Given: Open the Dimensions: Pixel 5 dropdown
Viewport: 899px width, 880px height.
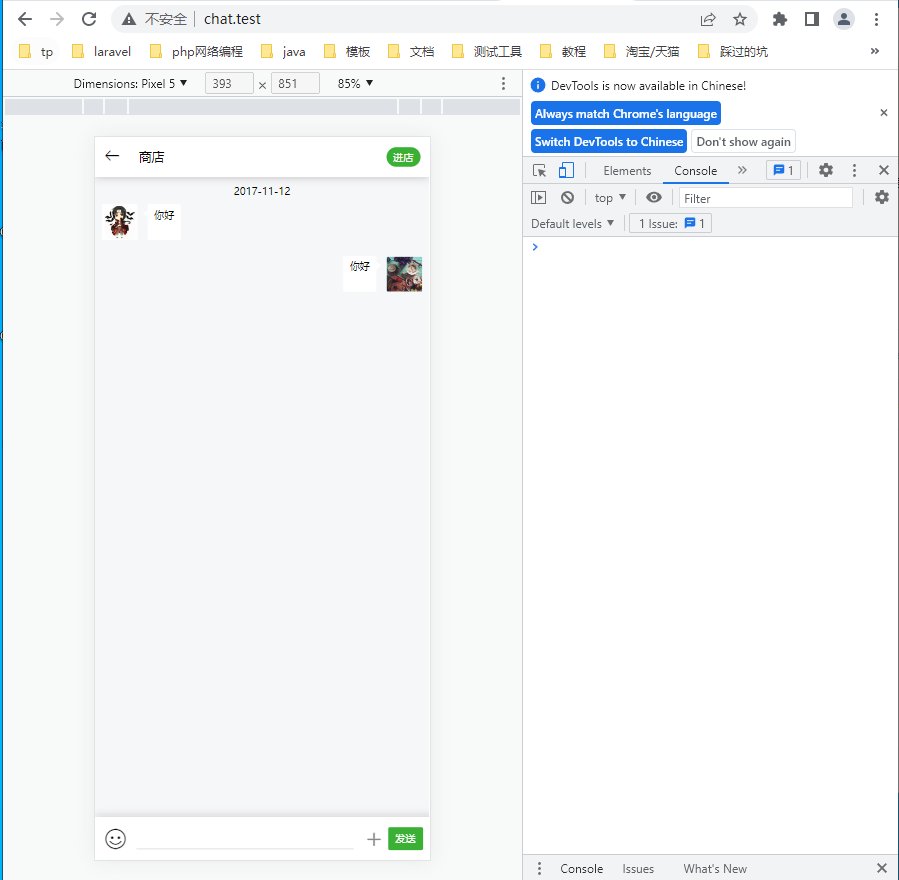Looking at the screenshot, I should tap(130, 84).
